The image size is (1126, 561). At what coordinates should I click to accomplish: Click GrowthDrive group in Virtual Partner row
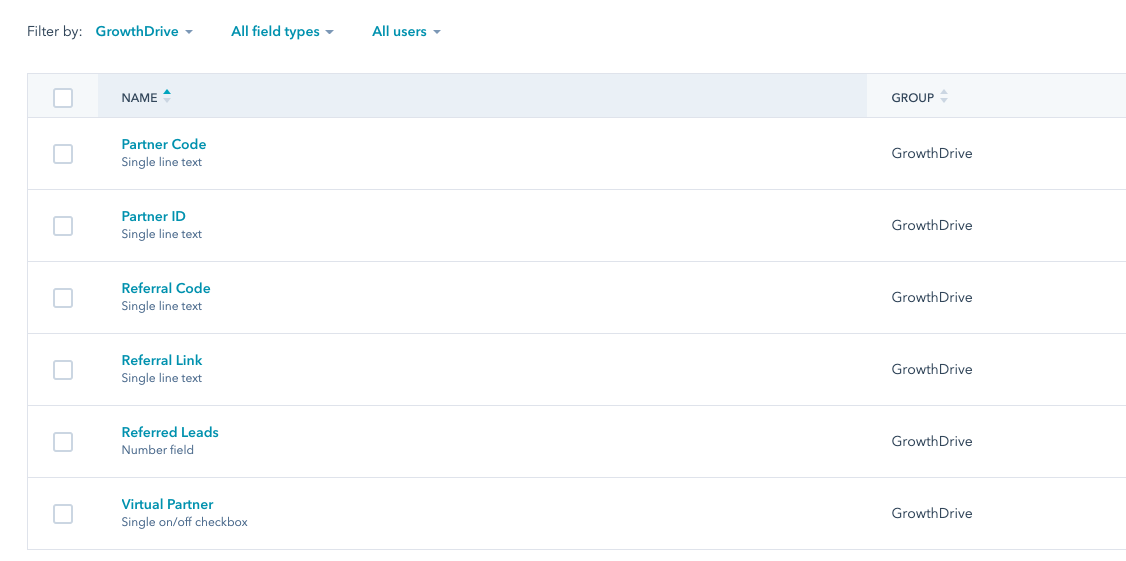(x=932, y=513)
